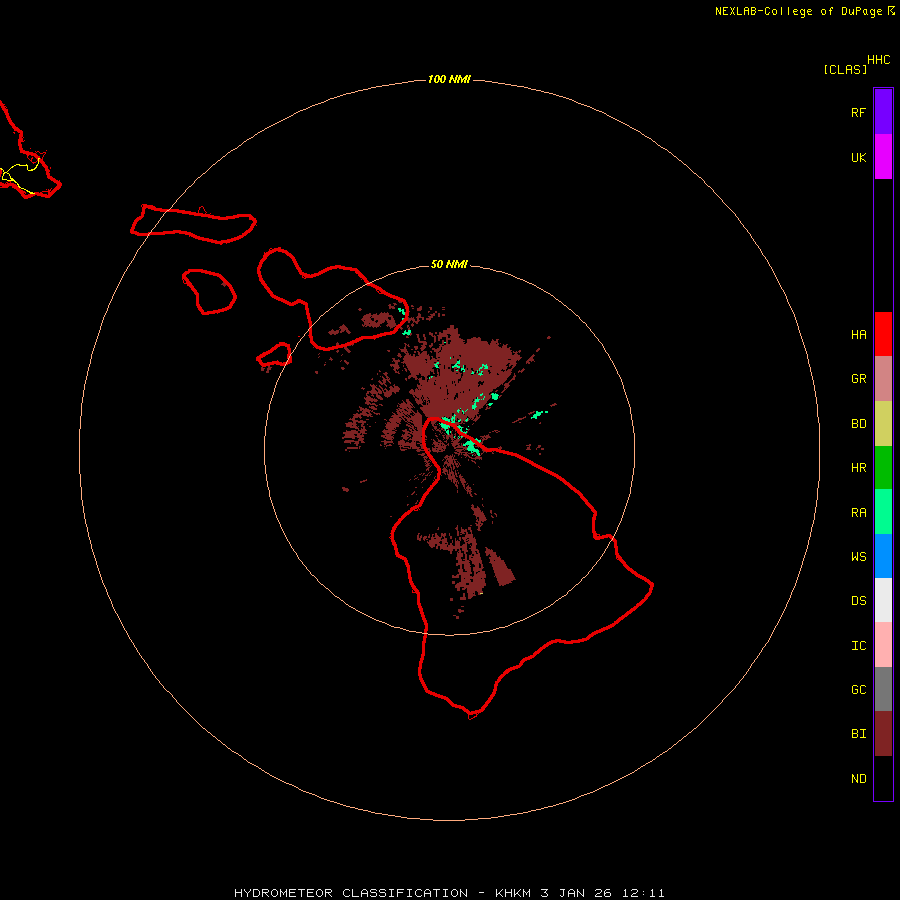Click the BD yellow legend color swatch
Screen dimensions: 900x900
tap(883, 424)
